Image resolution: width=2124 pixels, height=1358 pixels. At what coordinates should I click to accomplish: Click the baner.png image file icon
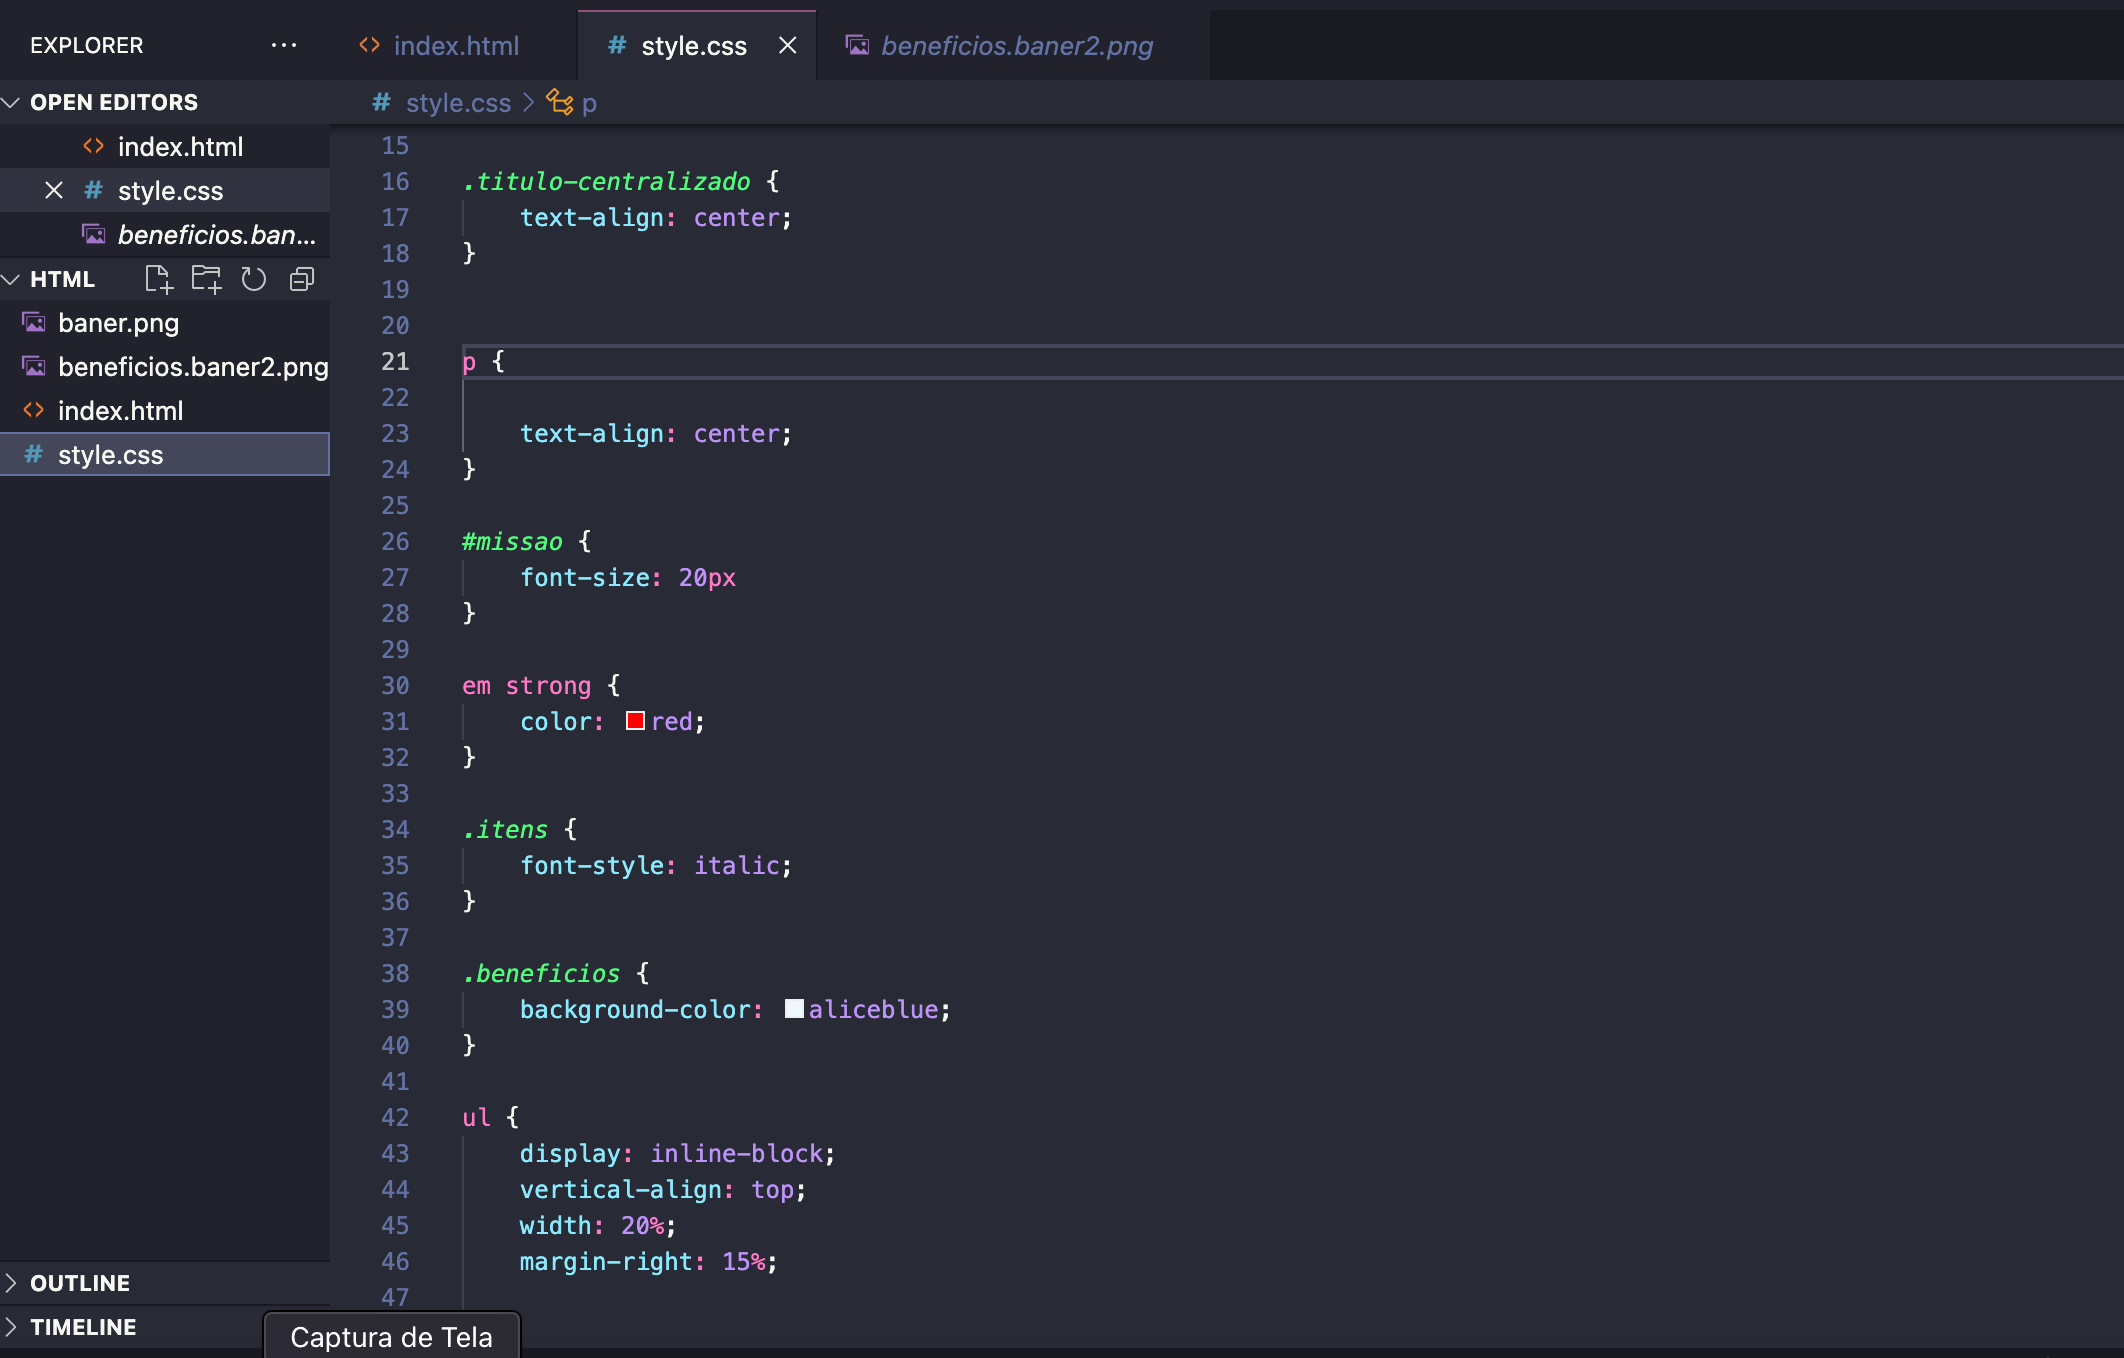tap(34, 322)
